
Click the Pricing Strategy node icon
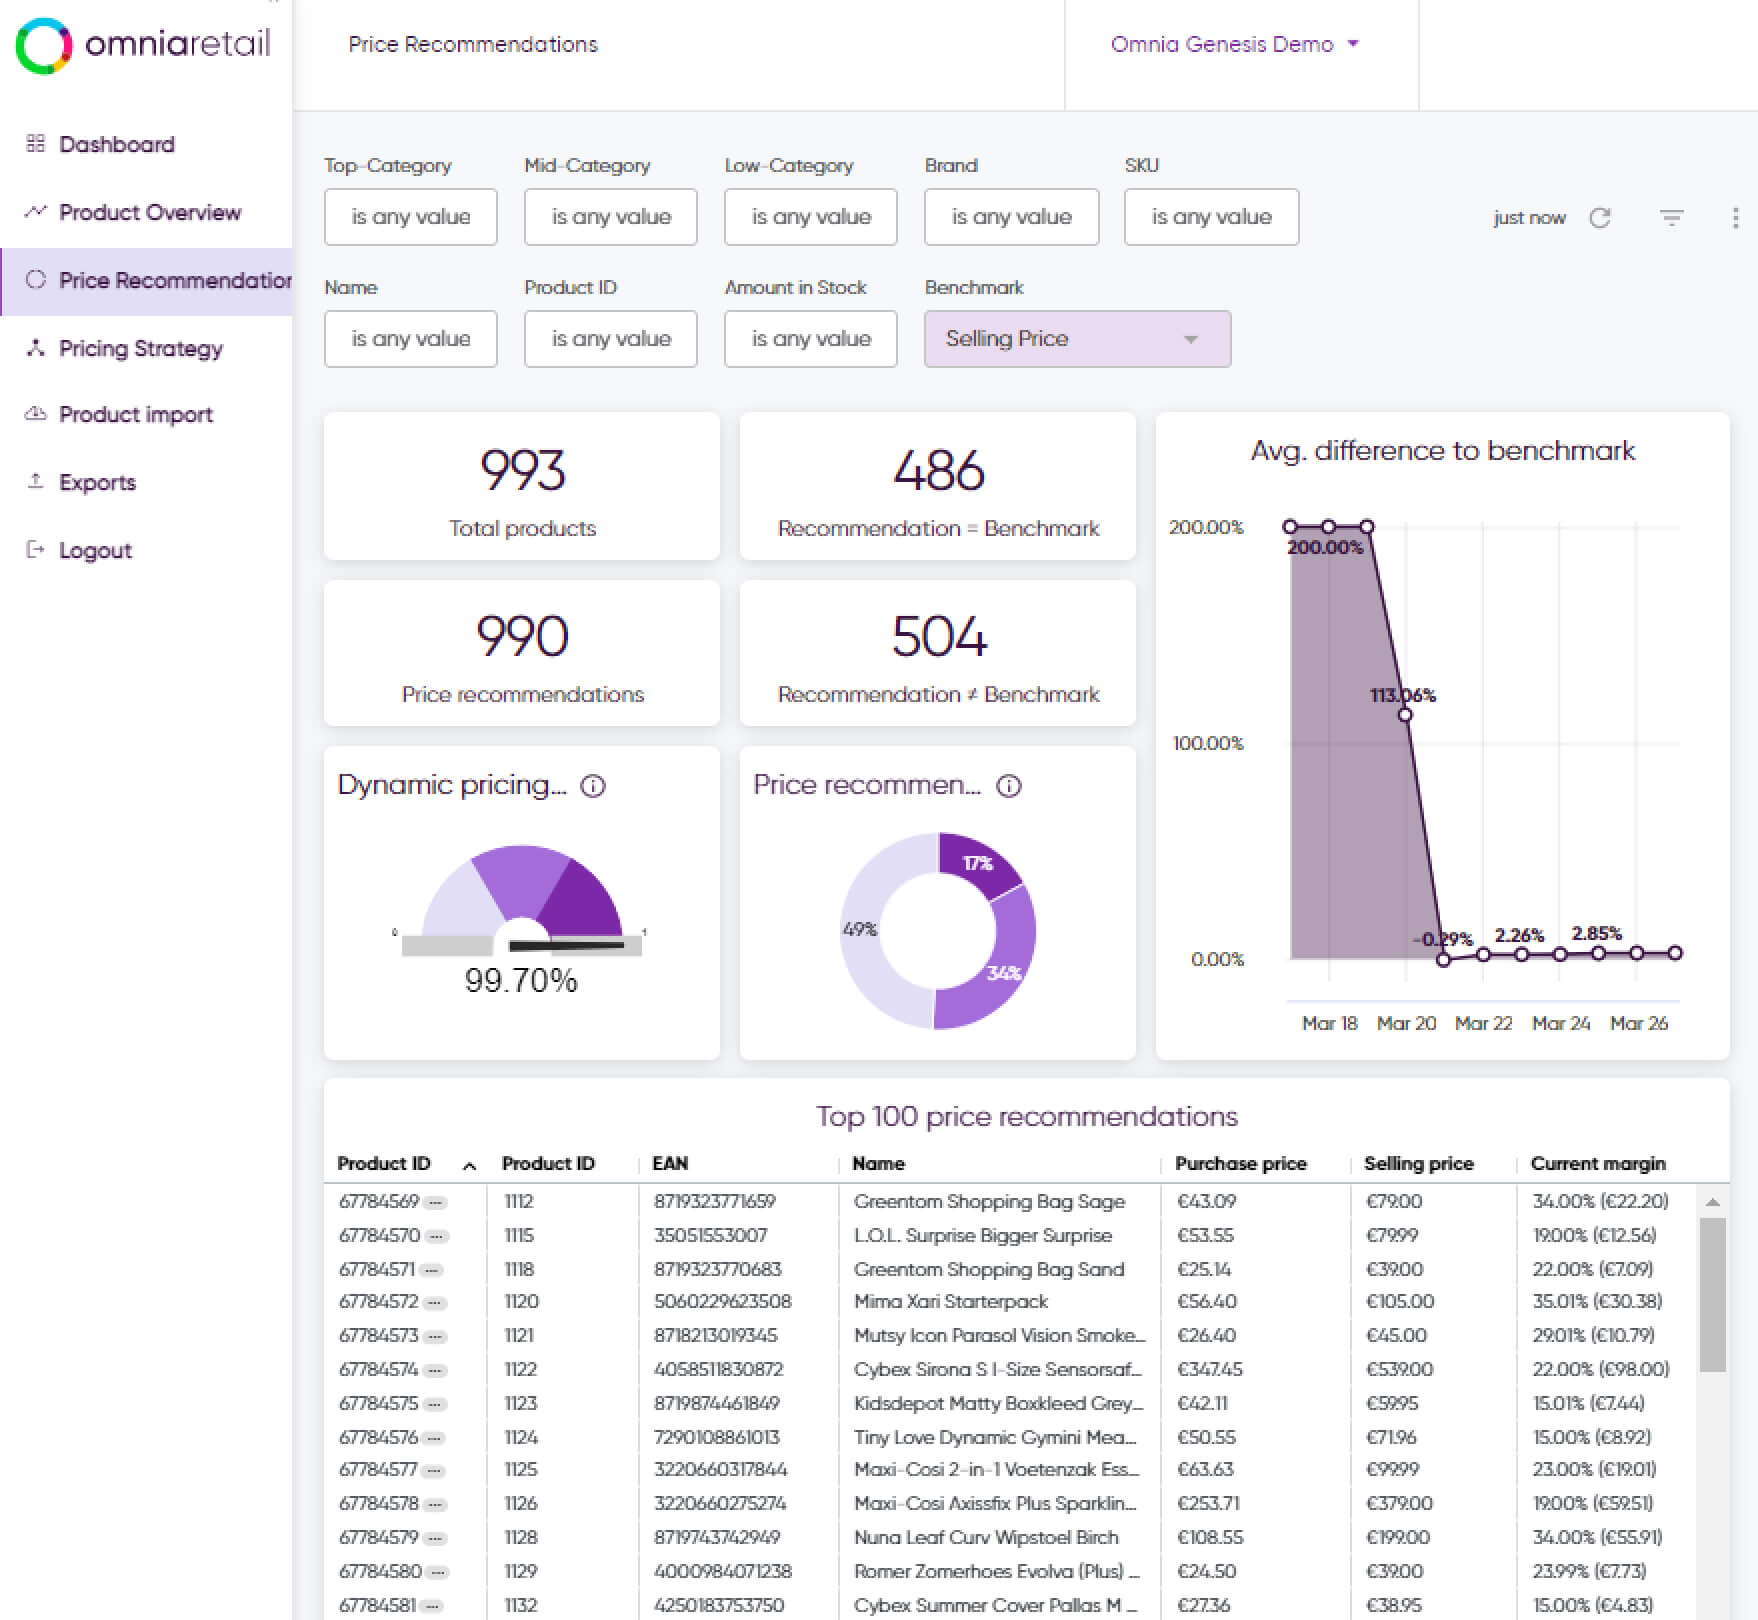click(x=36, y=348)
